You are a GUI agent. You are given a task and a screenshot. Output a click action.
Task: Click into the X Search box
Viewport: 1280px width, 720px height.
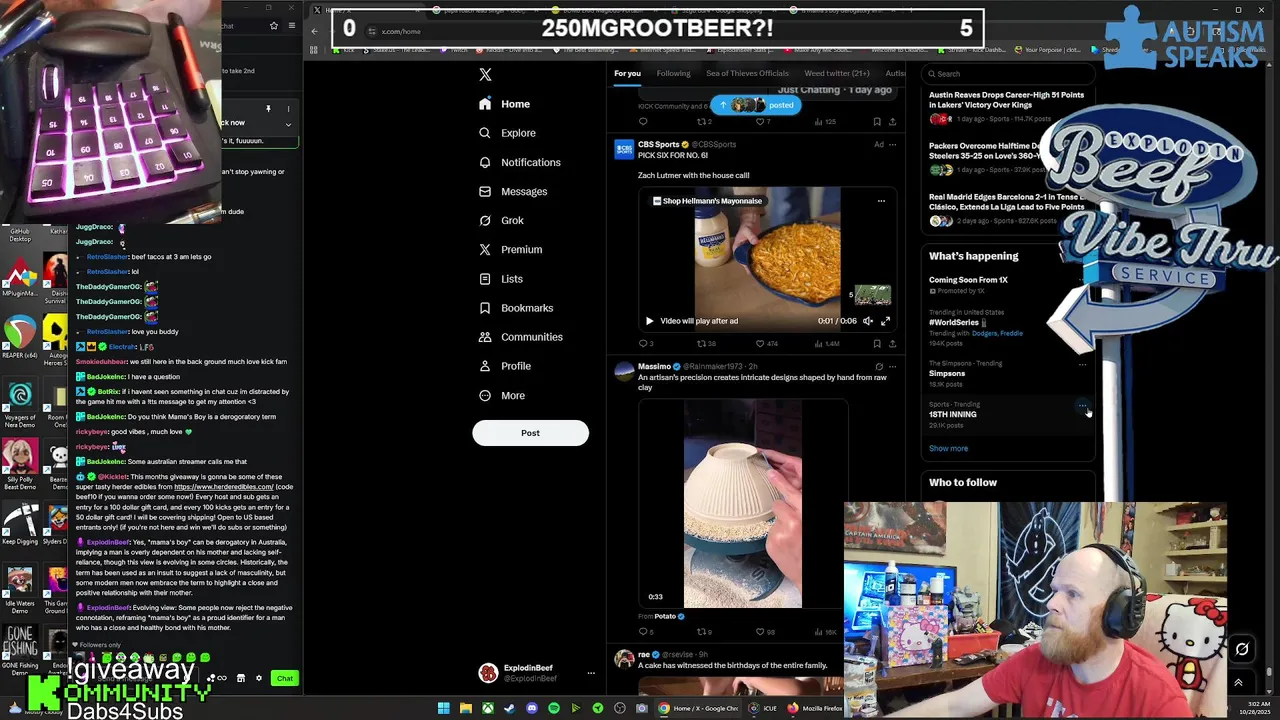pos(1008,73)
